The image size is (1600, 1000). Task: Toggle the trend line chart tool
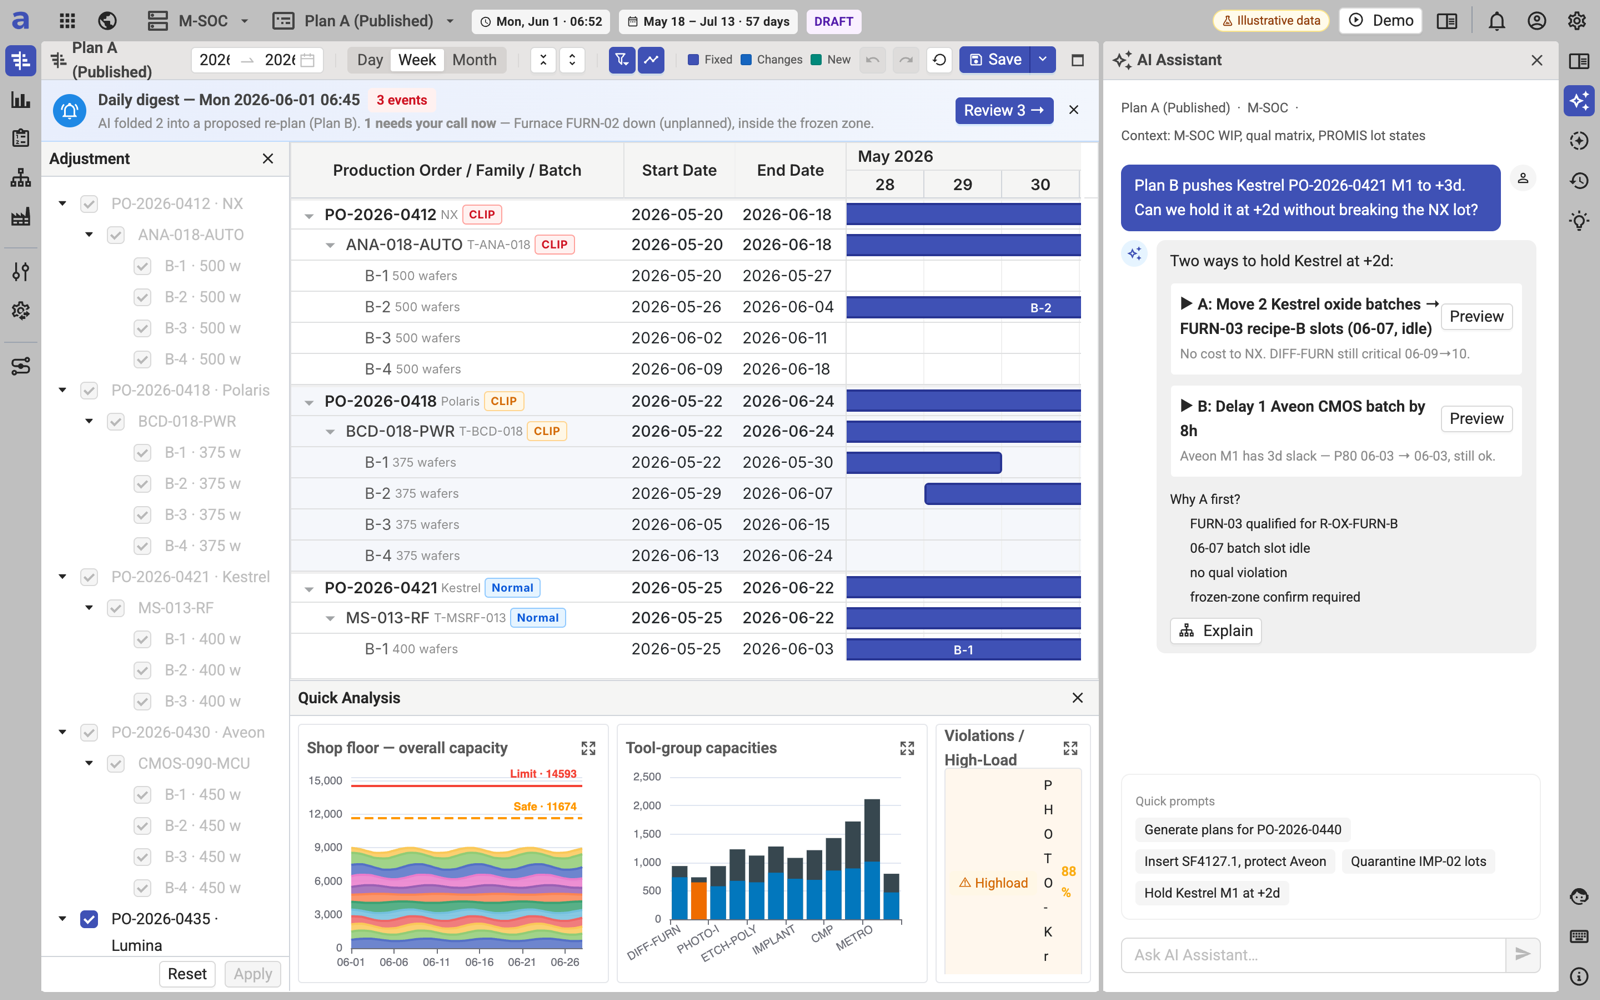pyautogui.click(x=651, y=60)
